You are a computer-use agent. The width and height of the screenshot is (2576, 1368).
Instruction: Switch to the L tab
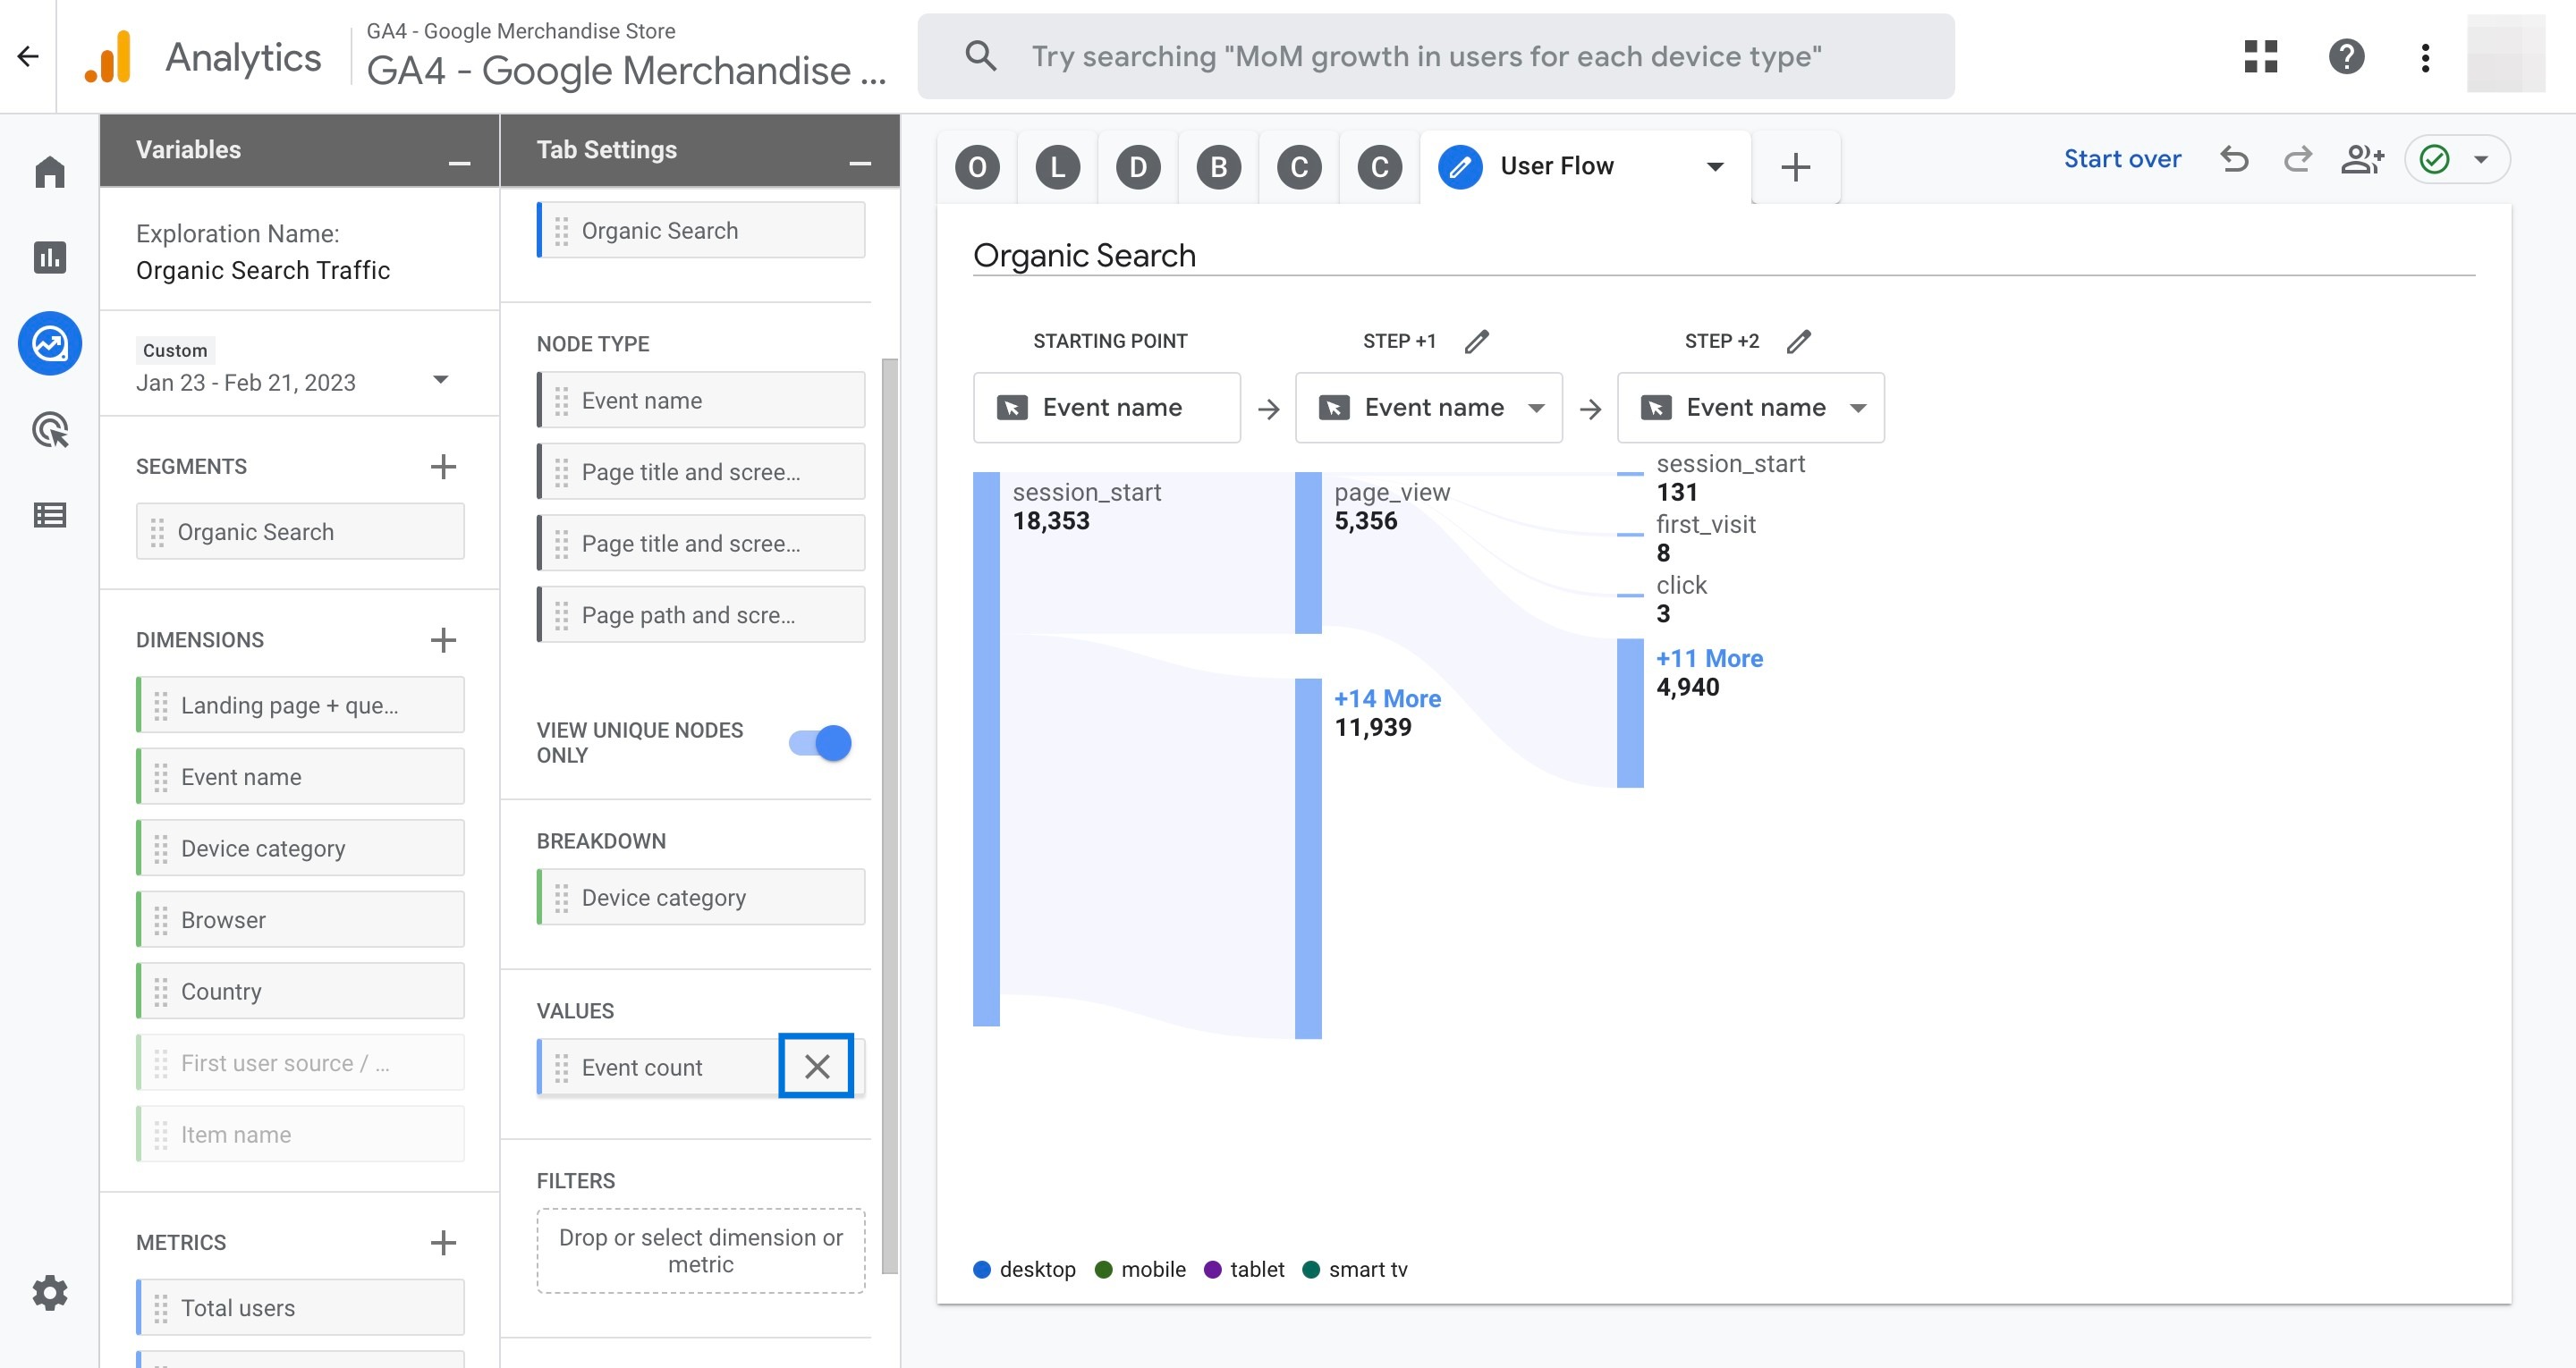pos(1058,167)
